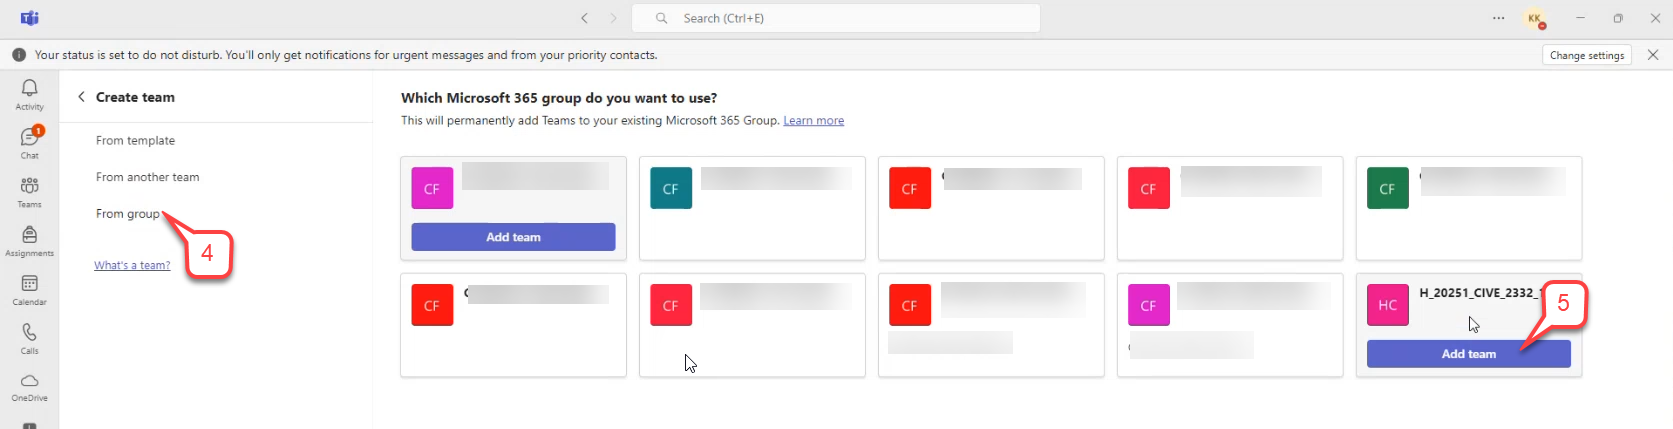The width and height of the screenshot is (1673, 429).
Task: Dismiss the do not disturb banner
Action: [1653, 55]
